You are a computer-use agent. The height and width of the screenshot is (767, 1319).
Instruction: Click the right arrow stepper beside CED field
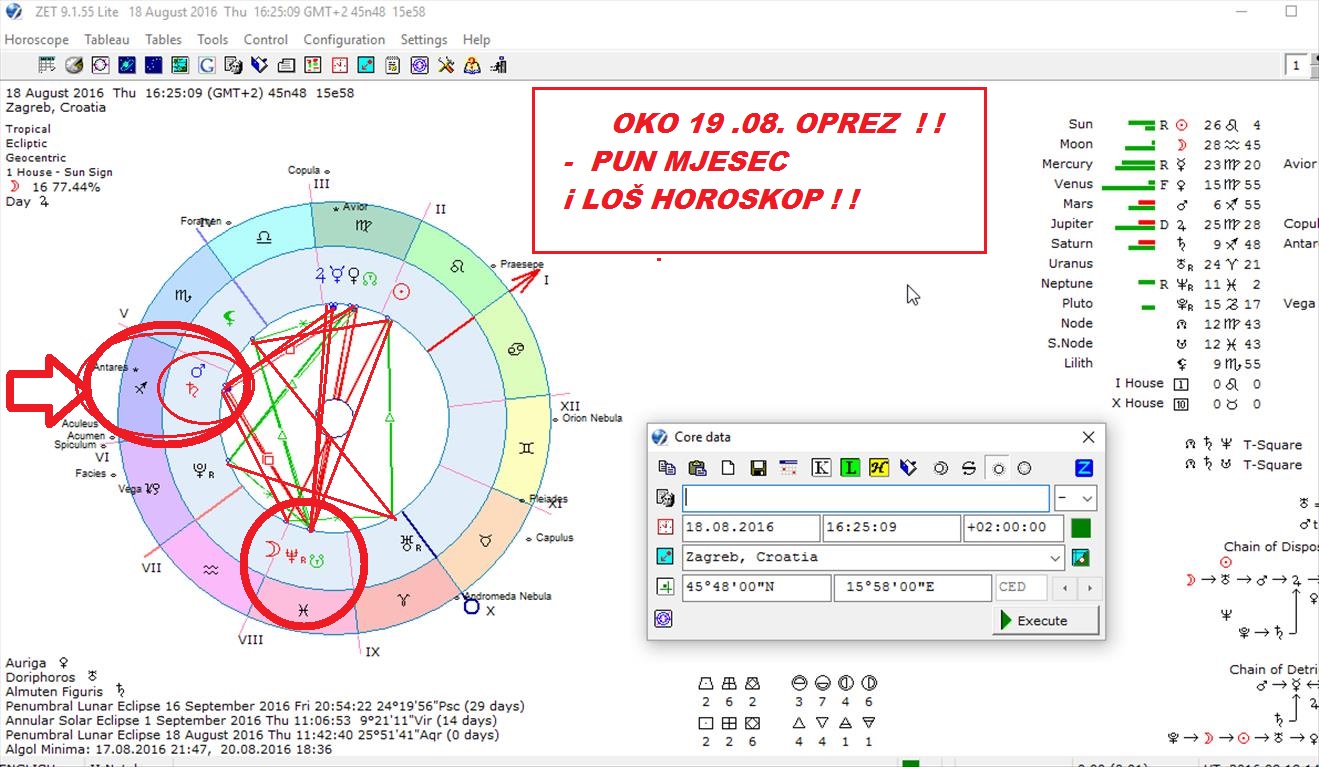pos(1089,588)
